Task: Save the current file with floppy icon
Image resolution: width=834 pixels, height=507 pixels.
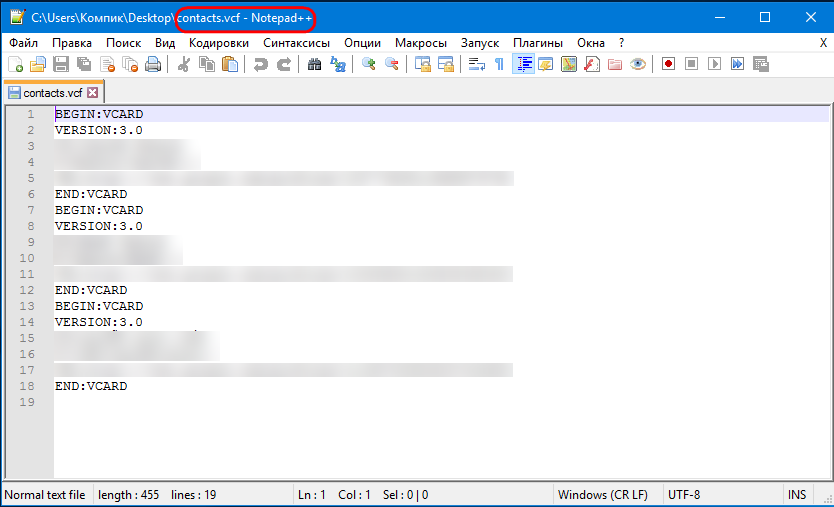Action: 61,64
